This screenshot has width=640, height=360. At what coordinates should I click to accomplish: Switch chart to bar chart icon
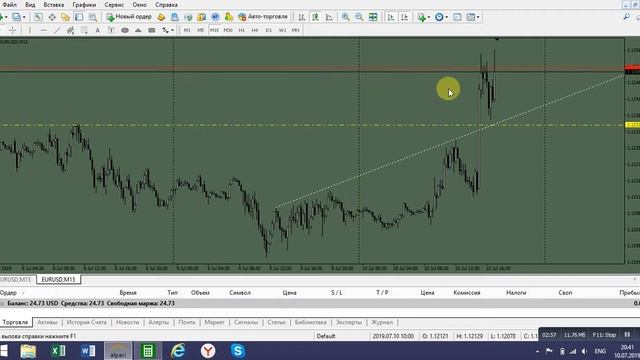point(302,17)
